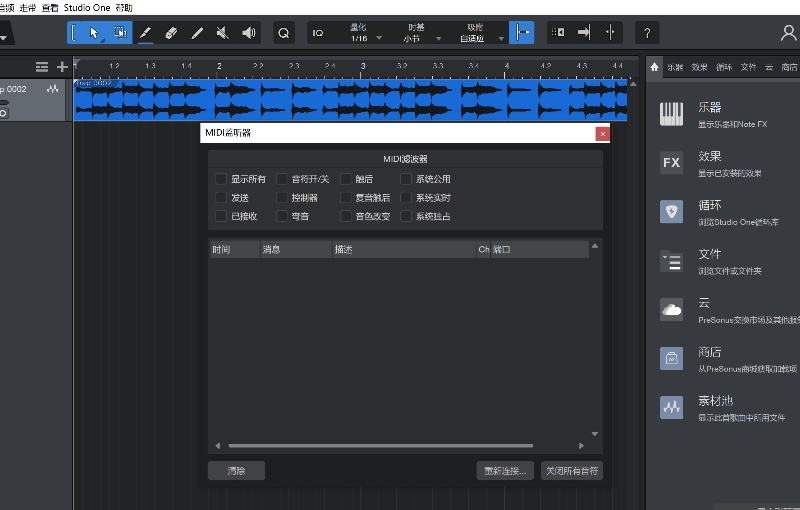Screen dimensions: 800x510
Task: Click the 关闭所有音符 button
Action: [572, 471]
